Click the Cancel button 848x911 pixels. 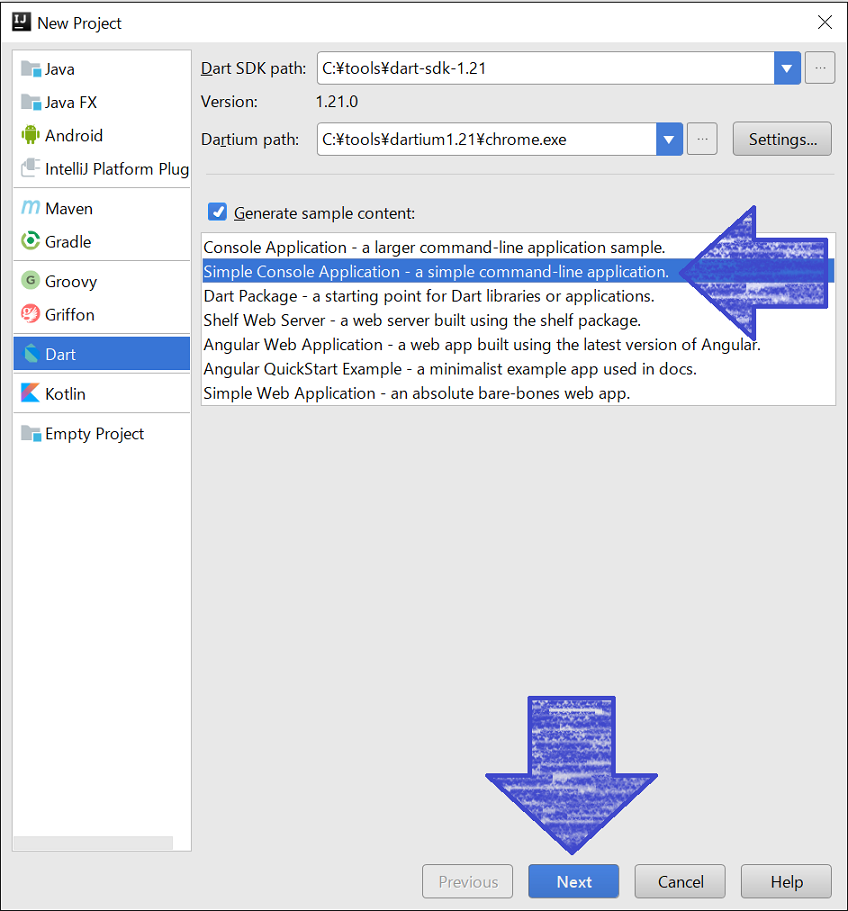point(680,881)
